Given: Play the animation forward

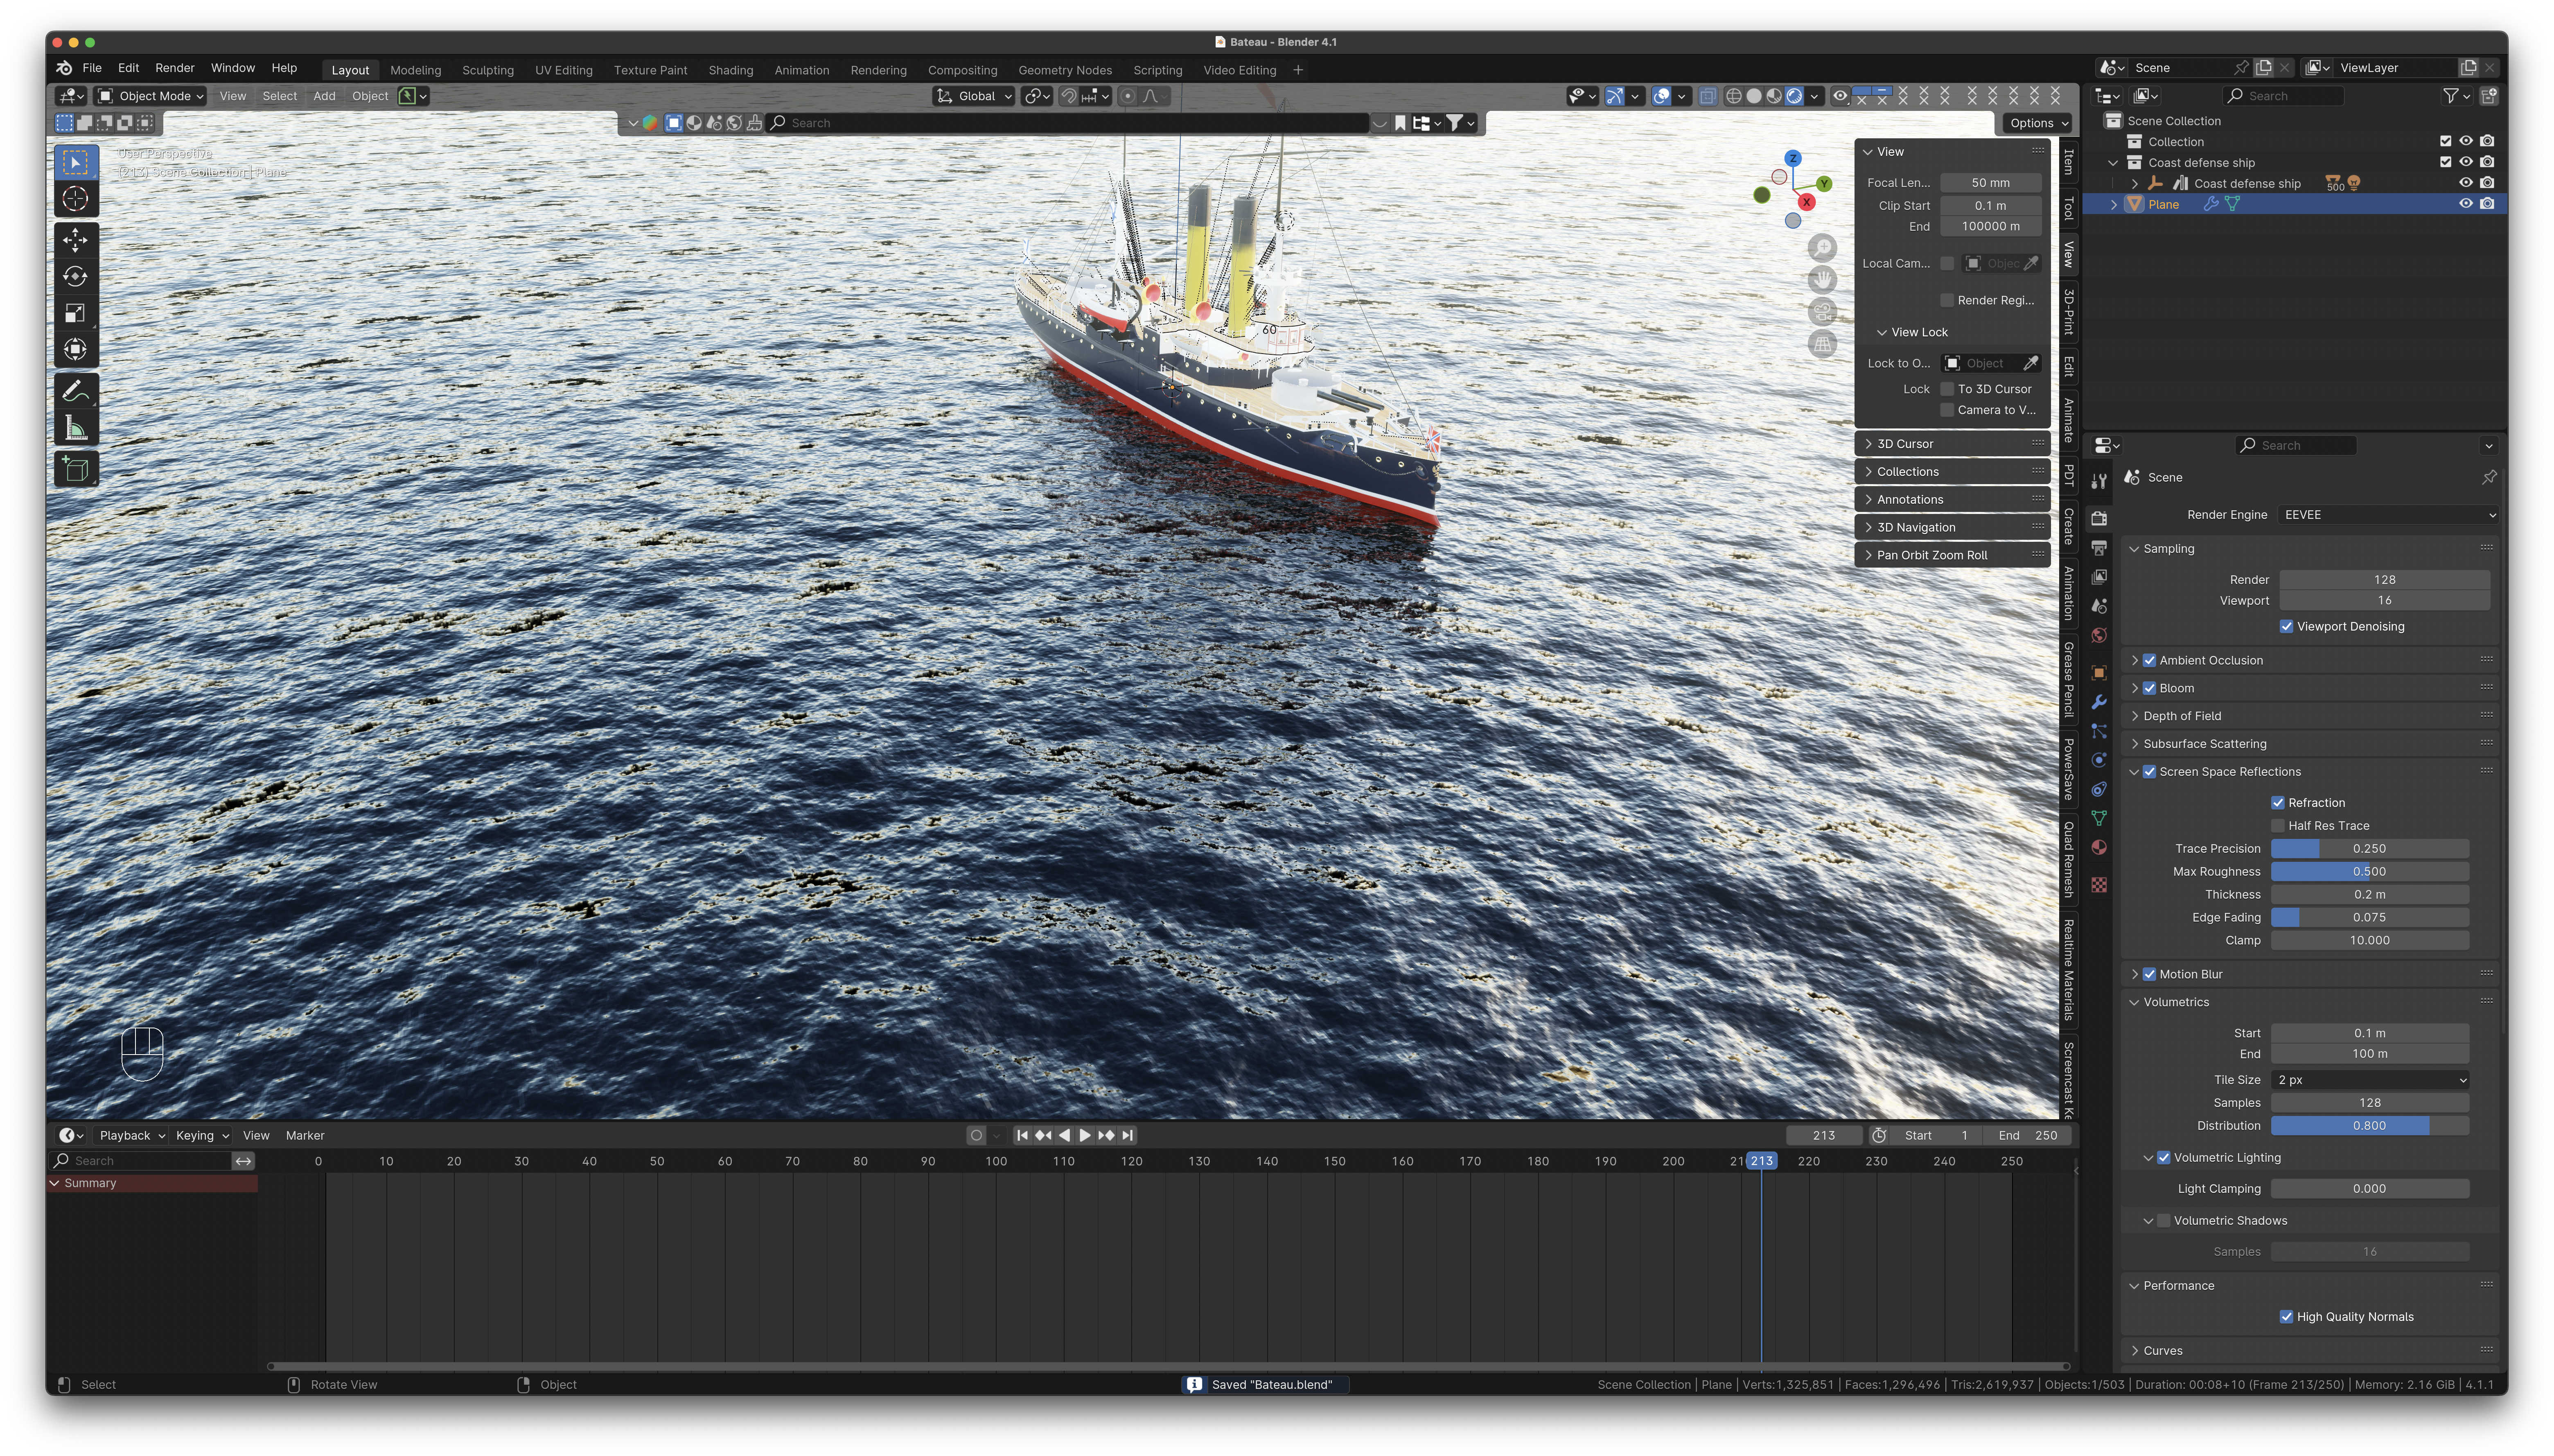Looking at the screenshot, I should point(1085,1135).
